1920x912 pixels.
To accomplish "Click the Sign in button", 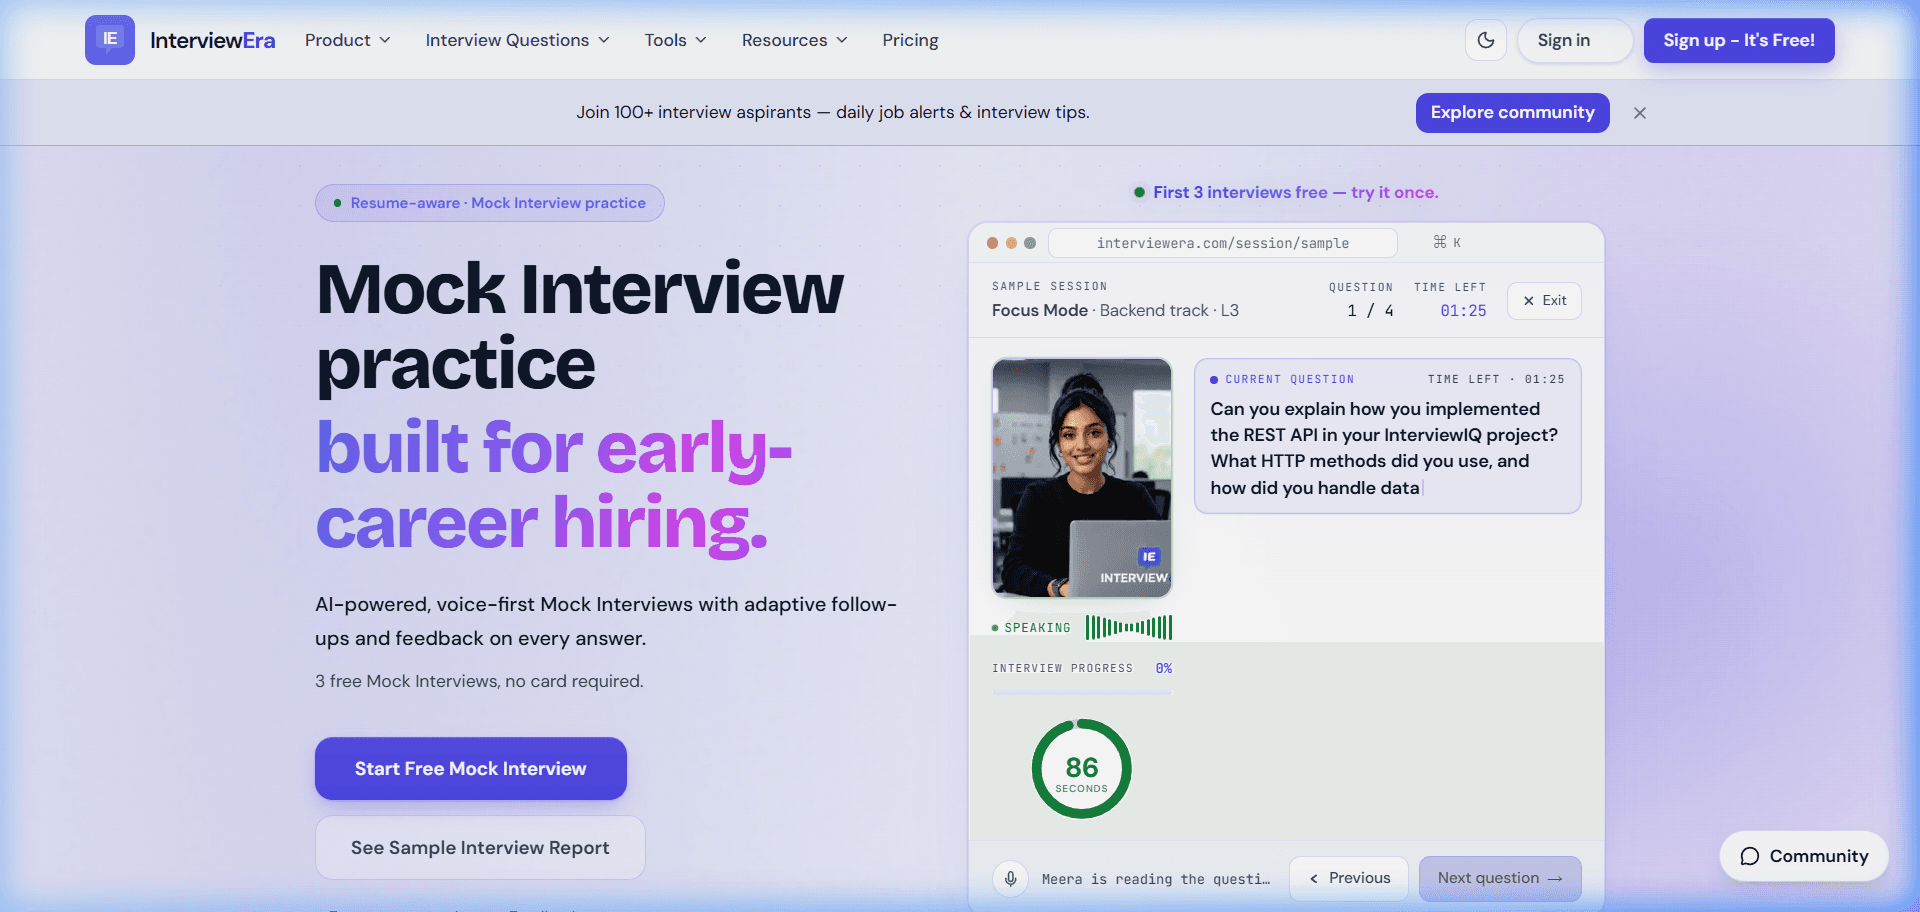I will [x=1575, y=40].
